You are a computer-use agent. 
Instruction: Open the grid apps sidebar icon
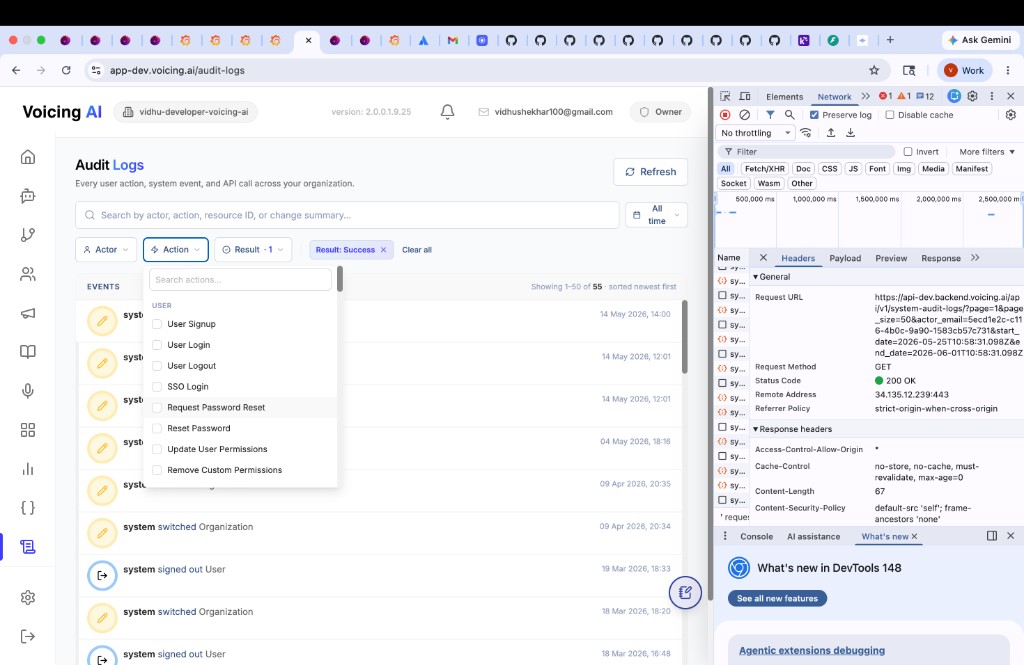point(27,430)
